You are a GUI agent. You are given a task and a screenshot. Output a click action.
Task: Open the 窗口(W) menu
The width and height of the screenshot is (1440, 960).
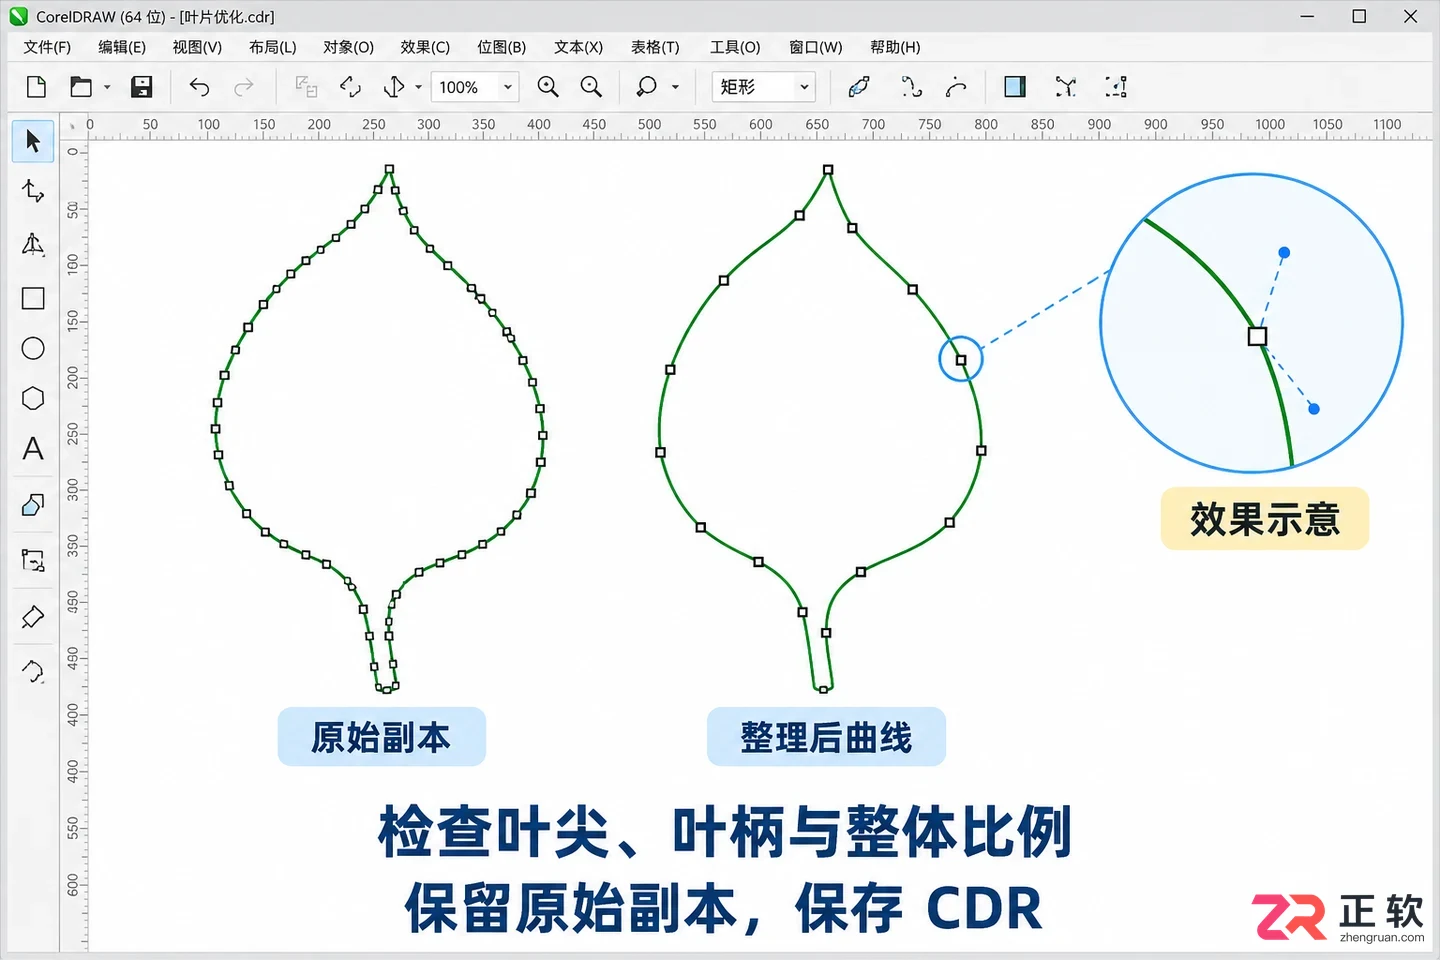pyautogui.click(x=816, y=47)
